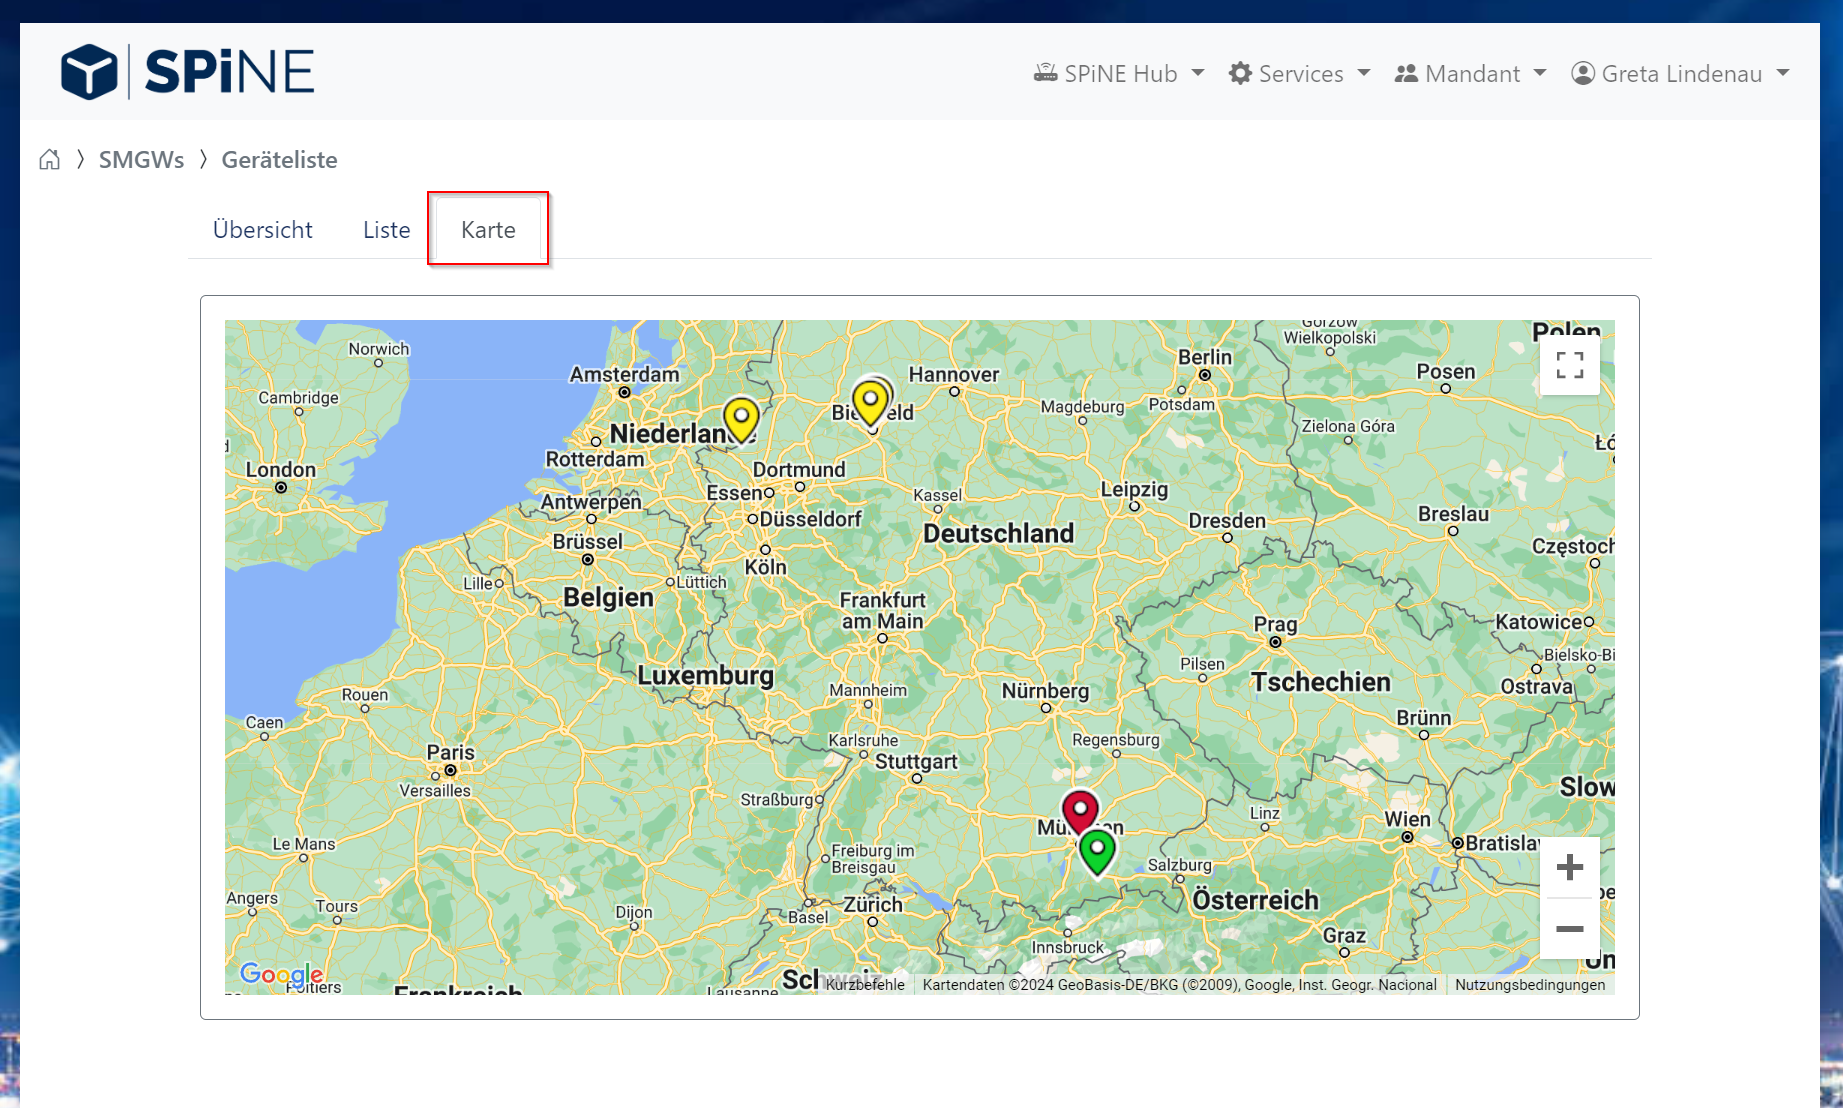The width and height of the screenshot is (1843, 1108).
Task: Select the red map marker near München
Action: pos(1080,811)
